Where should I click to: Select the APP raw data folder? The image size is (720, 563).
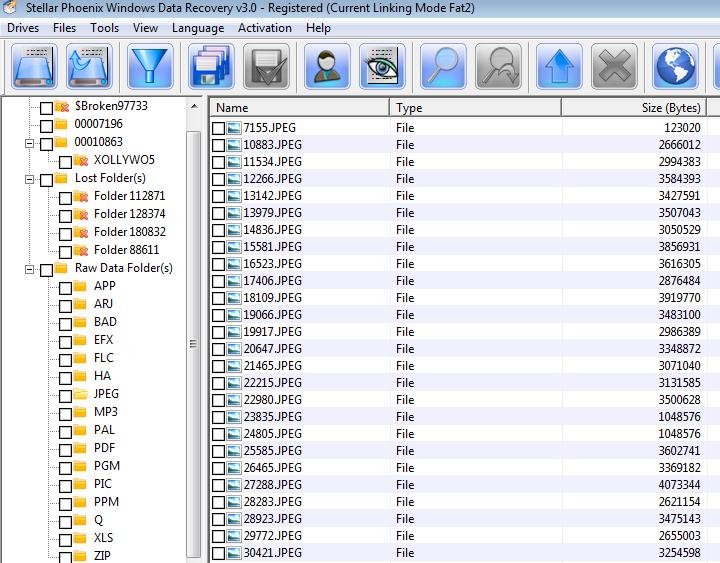(105, 286)
